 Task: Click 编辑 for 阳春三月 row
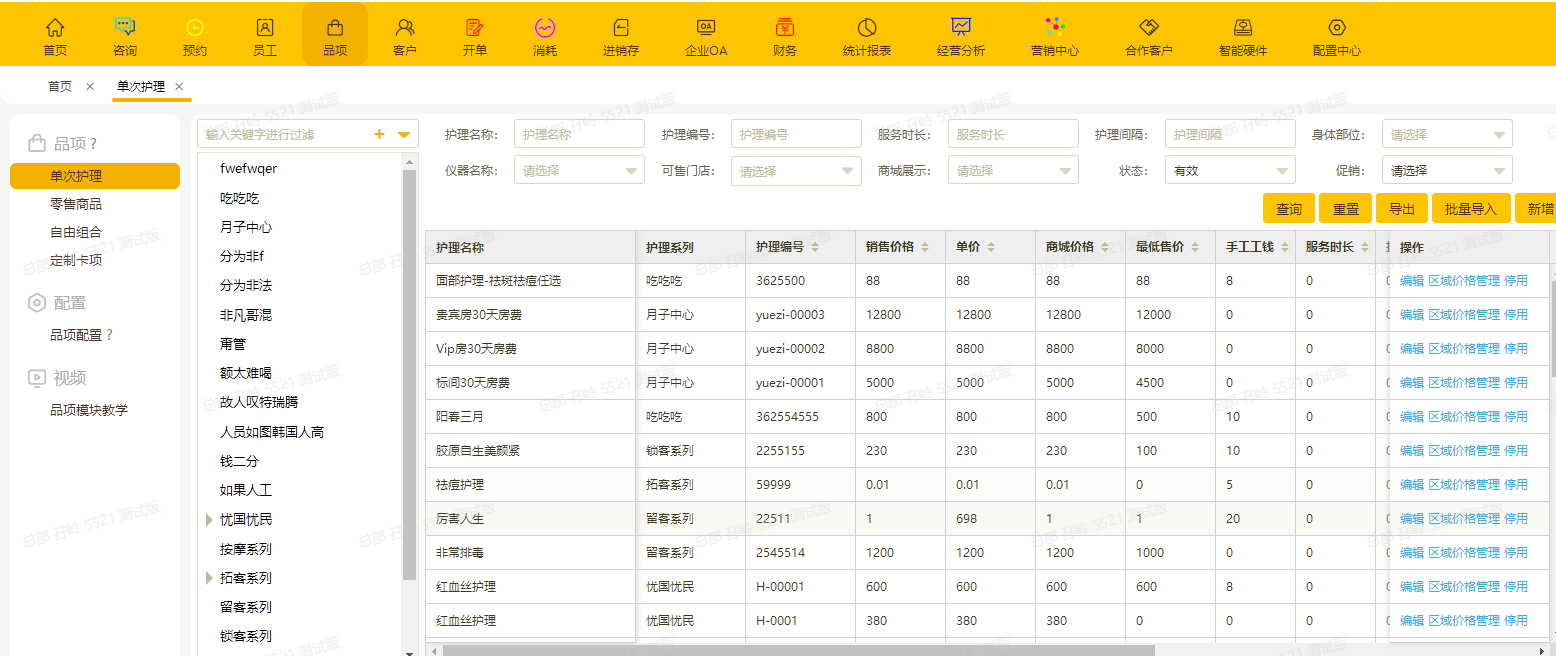pos(1412,417)
